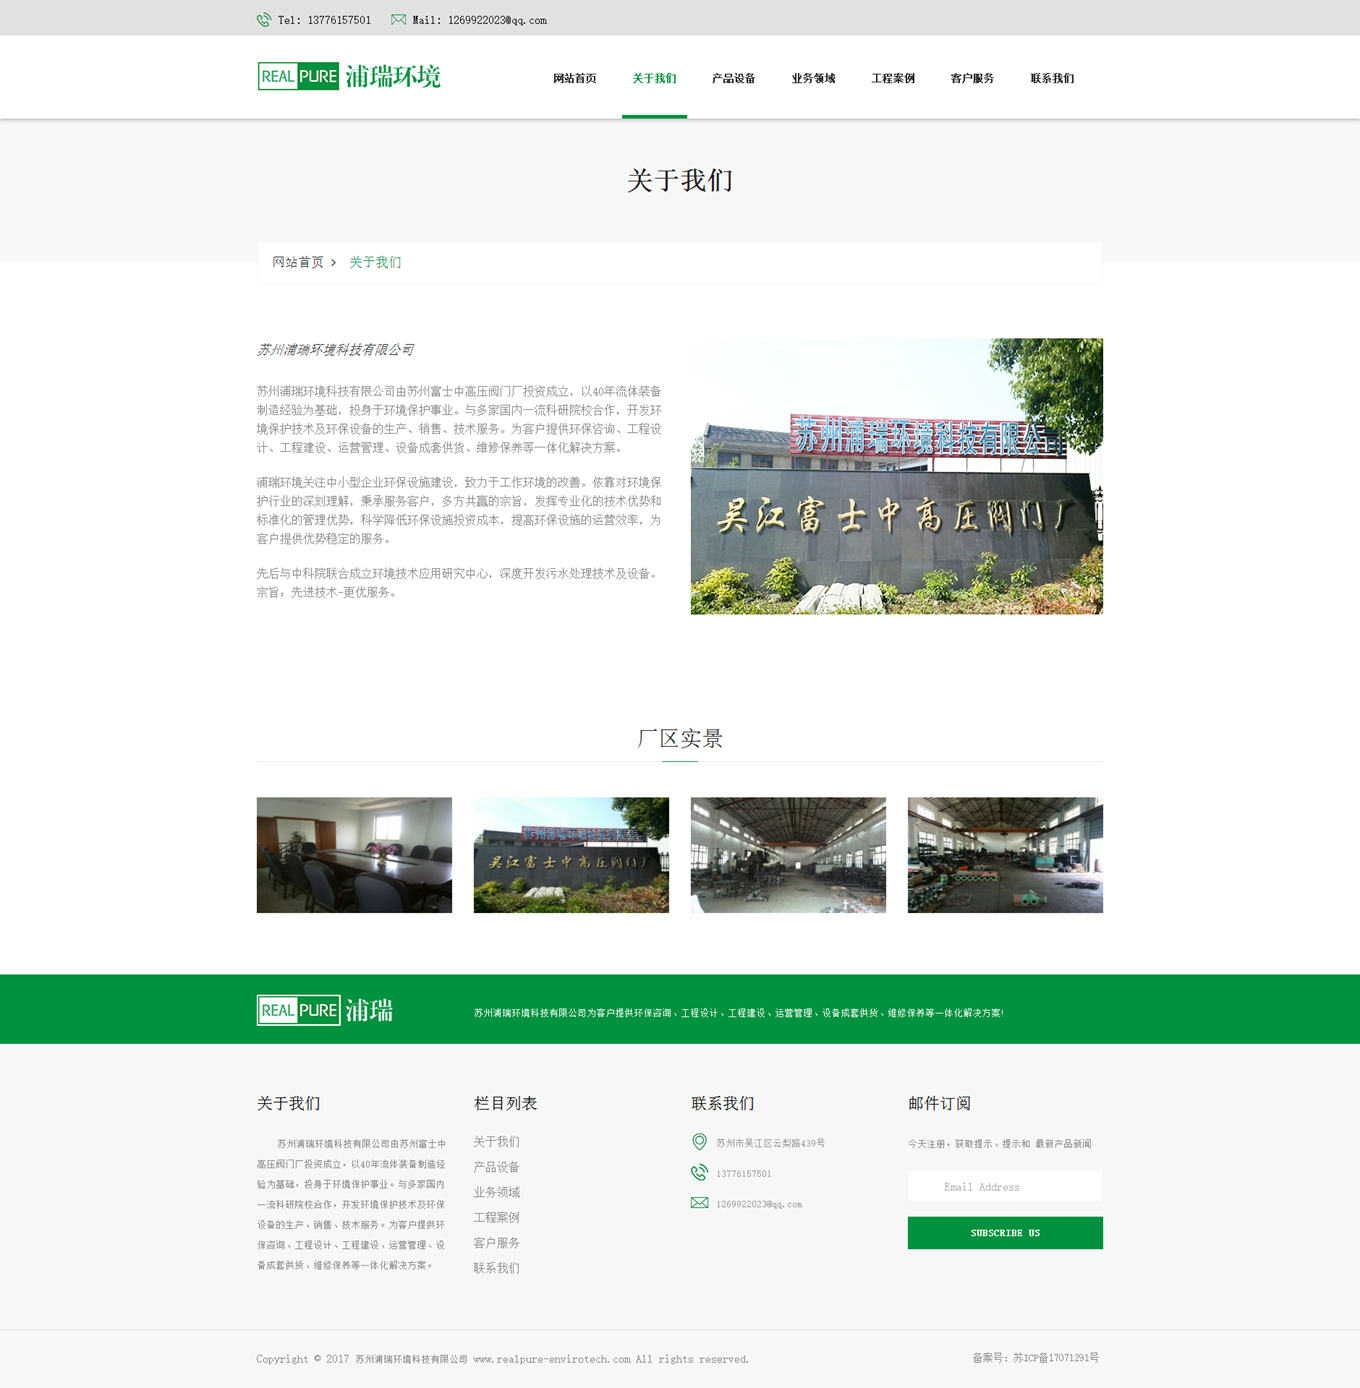The width and height of the screenshot is (1360, 1388).
Task: Click the mail envelope icon in top bar
Action: 398,20
